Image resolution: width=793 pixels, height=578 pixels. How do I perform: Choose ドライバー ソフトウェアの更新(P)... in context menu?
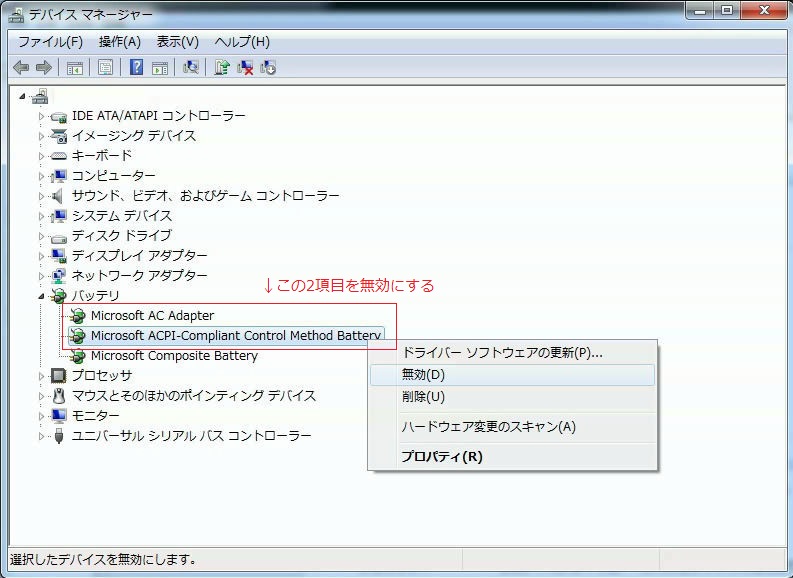coord(512,352)
